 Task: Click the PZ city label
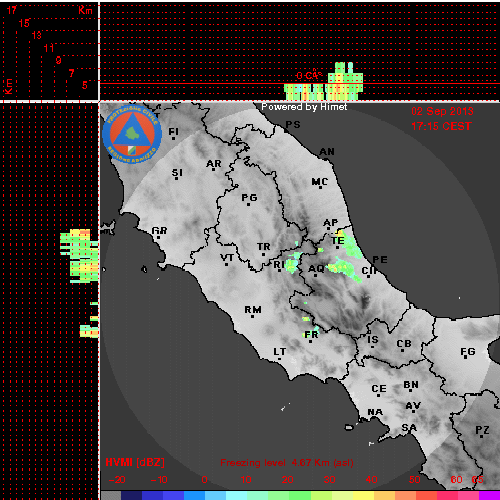point(482,430)
